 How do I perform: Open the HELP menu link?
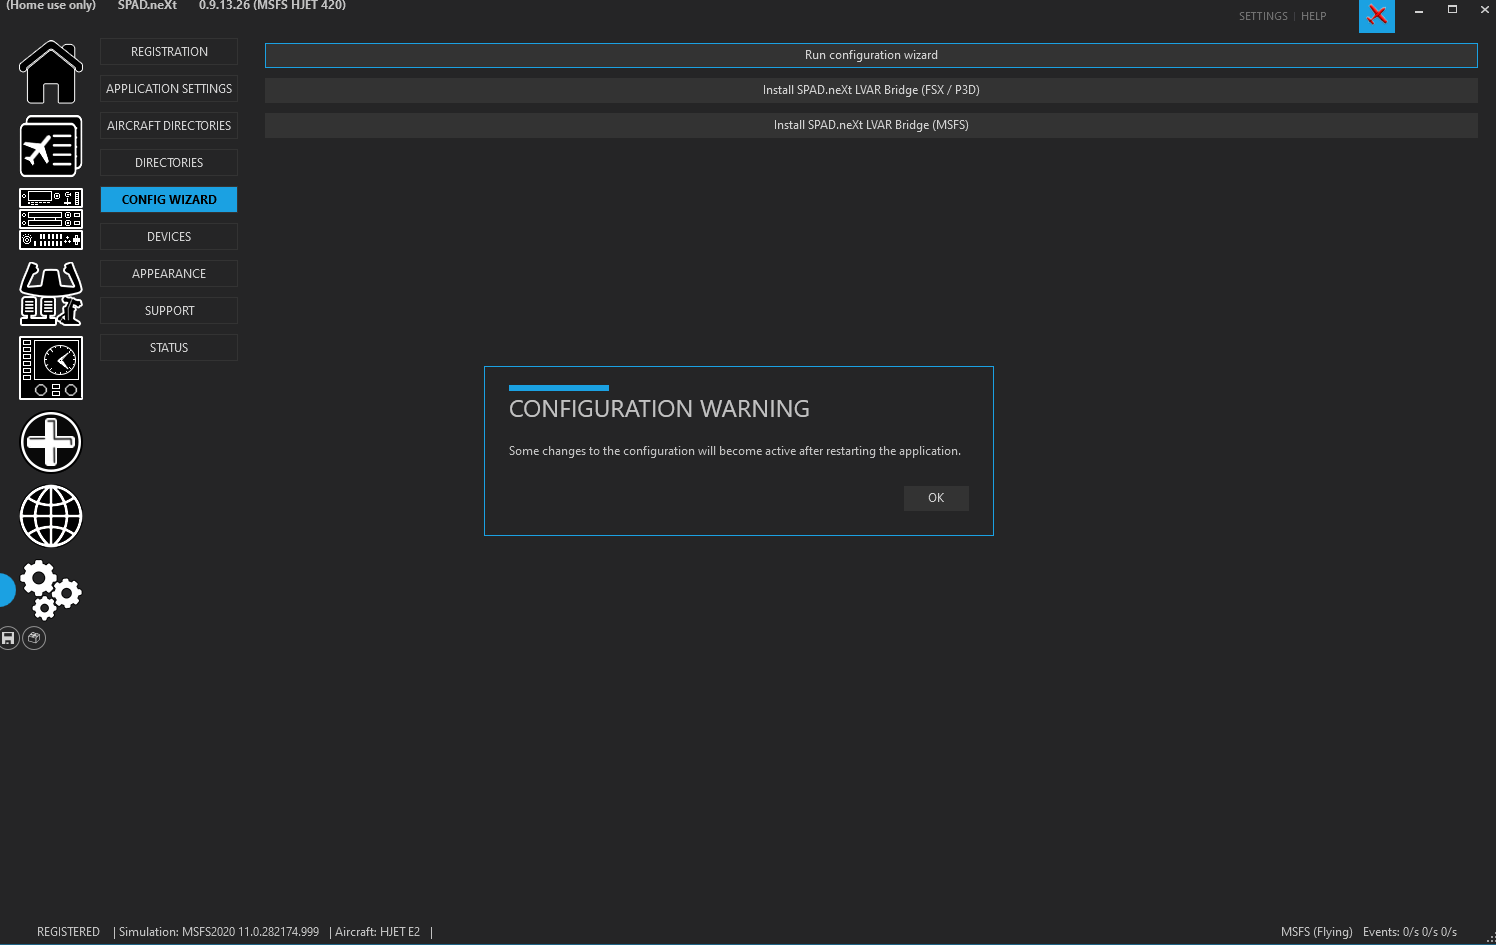point(1313,16)
